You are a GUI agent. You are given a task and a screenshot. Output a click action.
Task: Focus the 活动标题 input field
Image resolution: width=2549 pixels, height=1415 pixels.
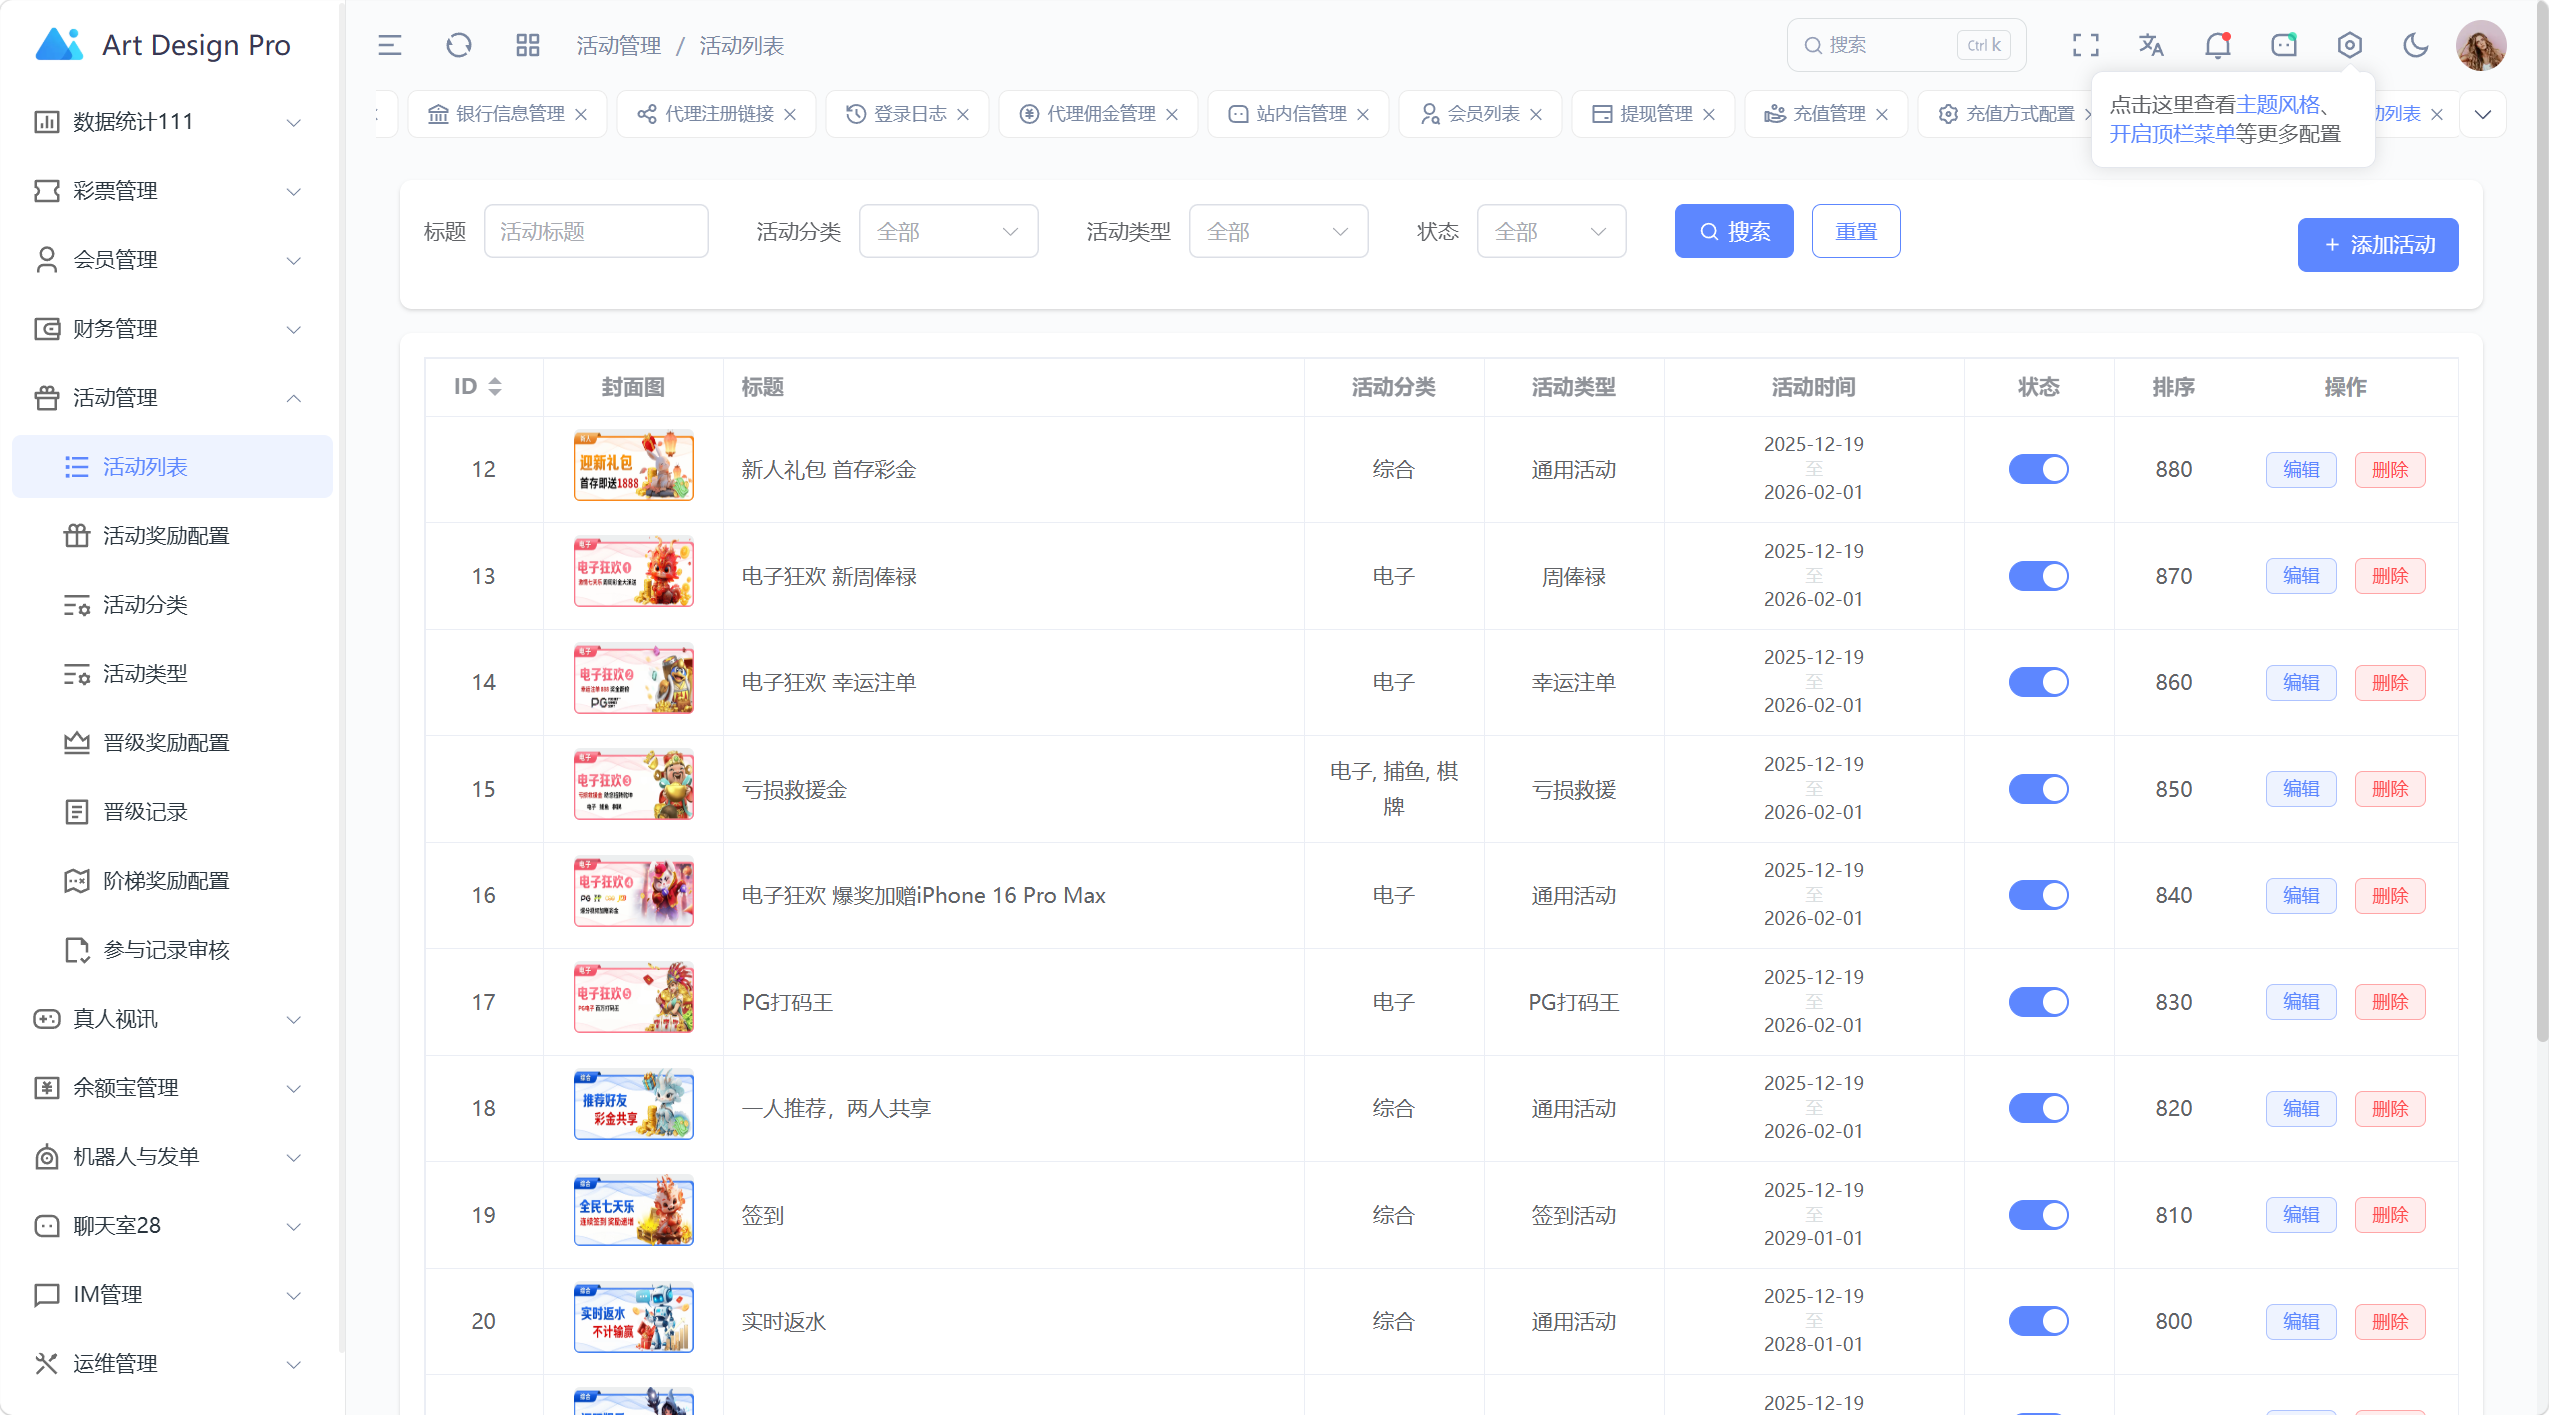(x=596, y=231)
